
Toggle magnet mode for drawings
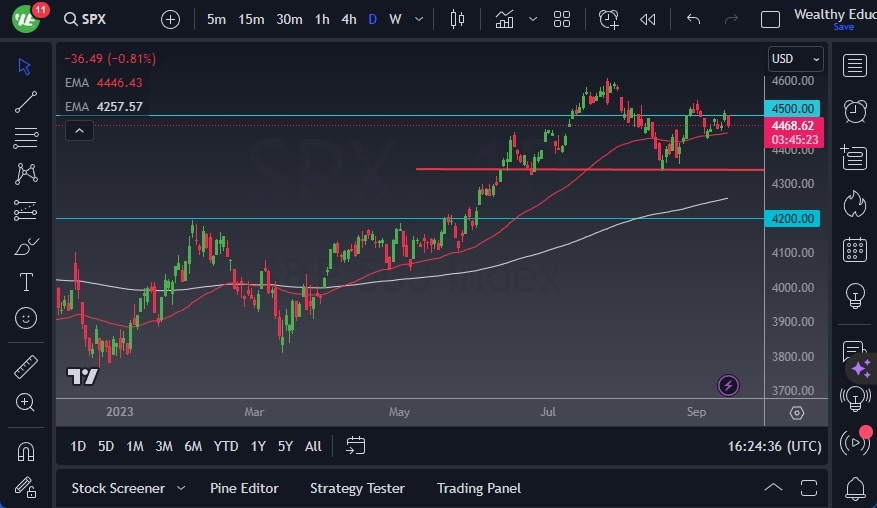[26, 451]
